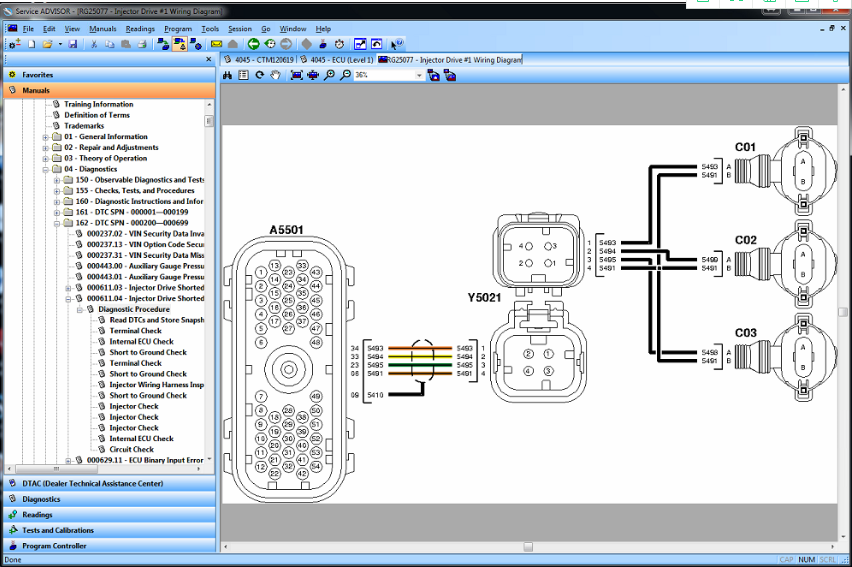Open the Program Controller panel
Image resolution: width=852 pixels, height=567 pixels.
pyautogui.click(x=109, y=546)
